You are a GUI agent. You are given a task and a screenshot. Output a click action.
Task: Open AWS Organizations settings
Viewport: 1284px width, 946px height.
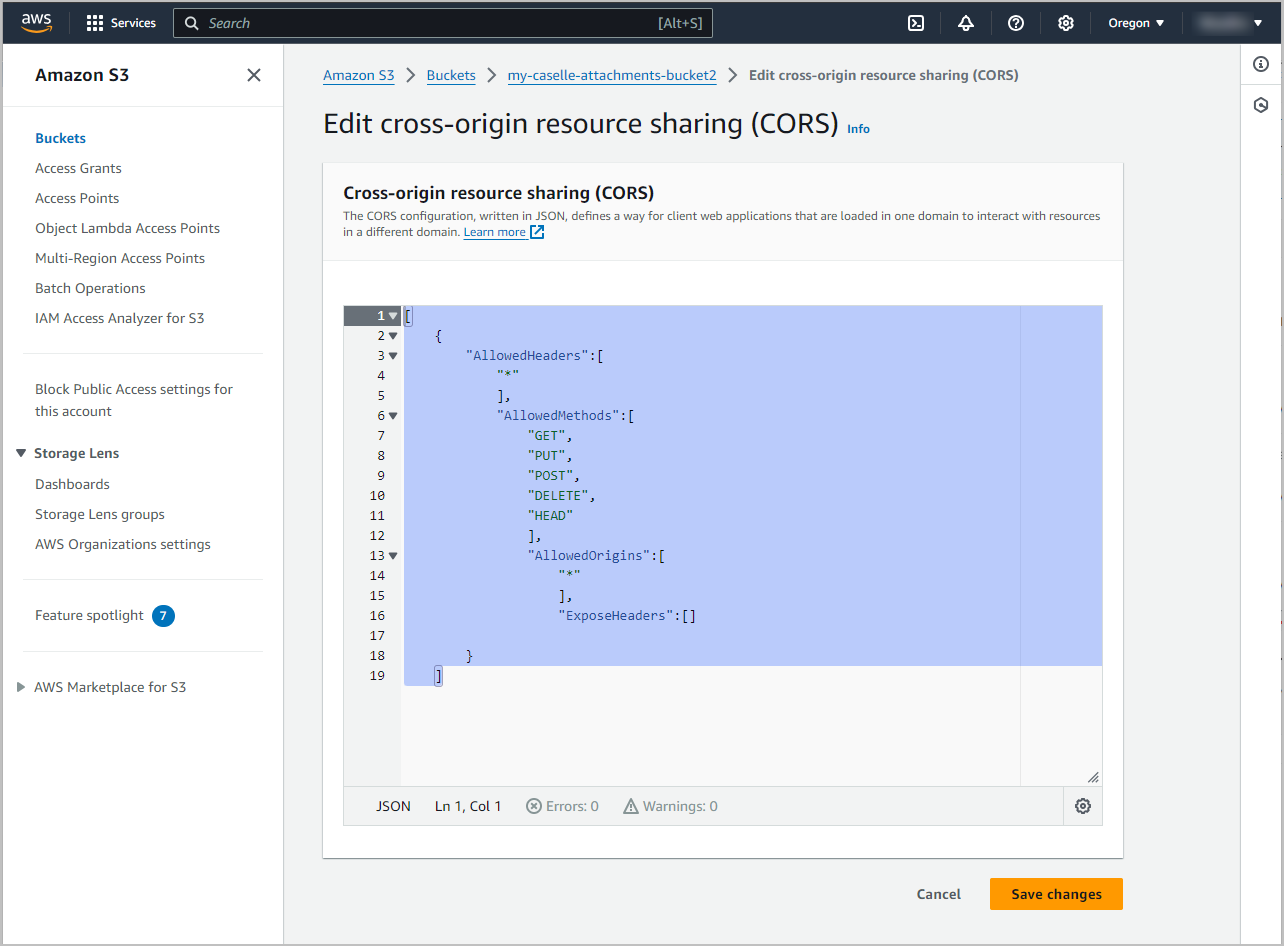coord(123,544)
